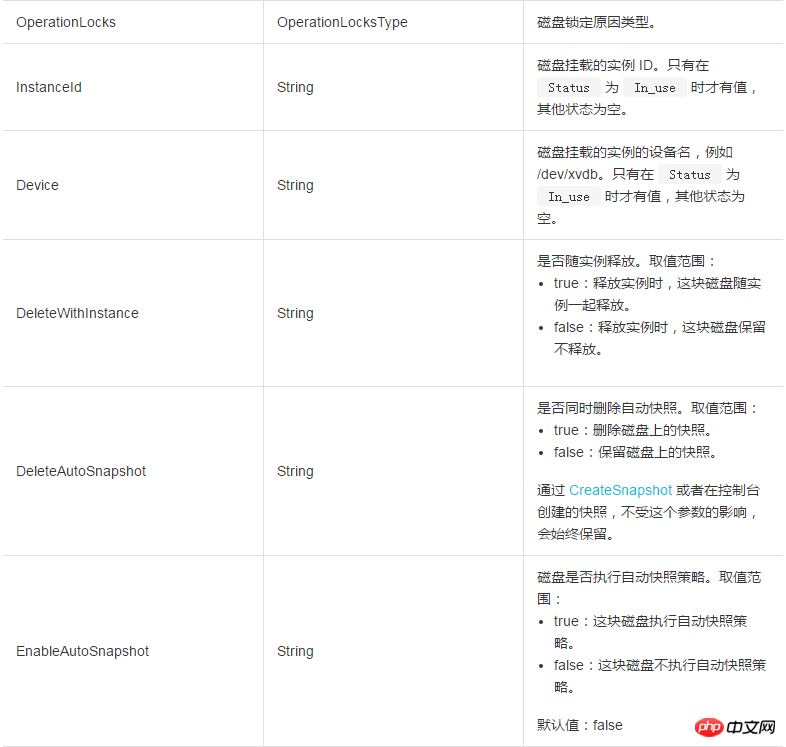Click the OperationLocksType type cell

click(342, 22)
